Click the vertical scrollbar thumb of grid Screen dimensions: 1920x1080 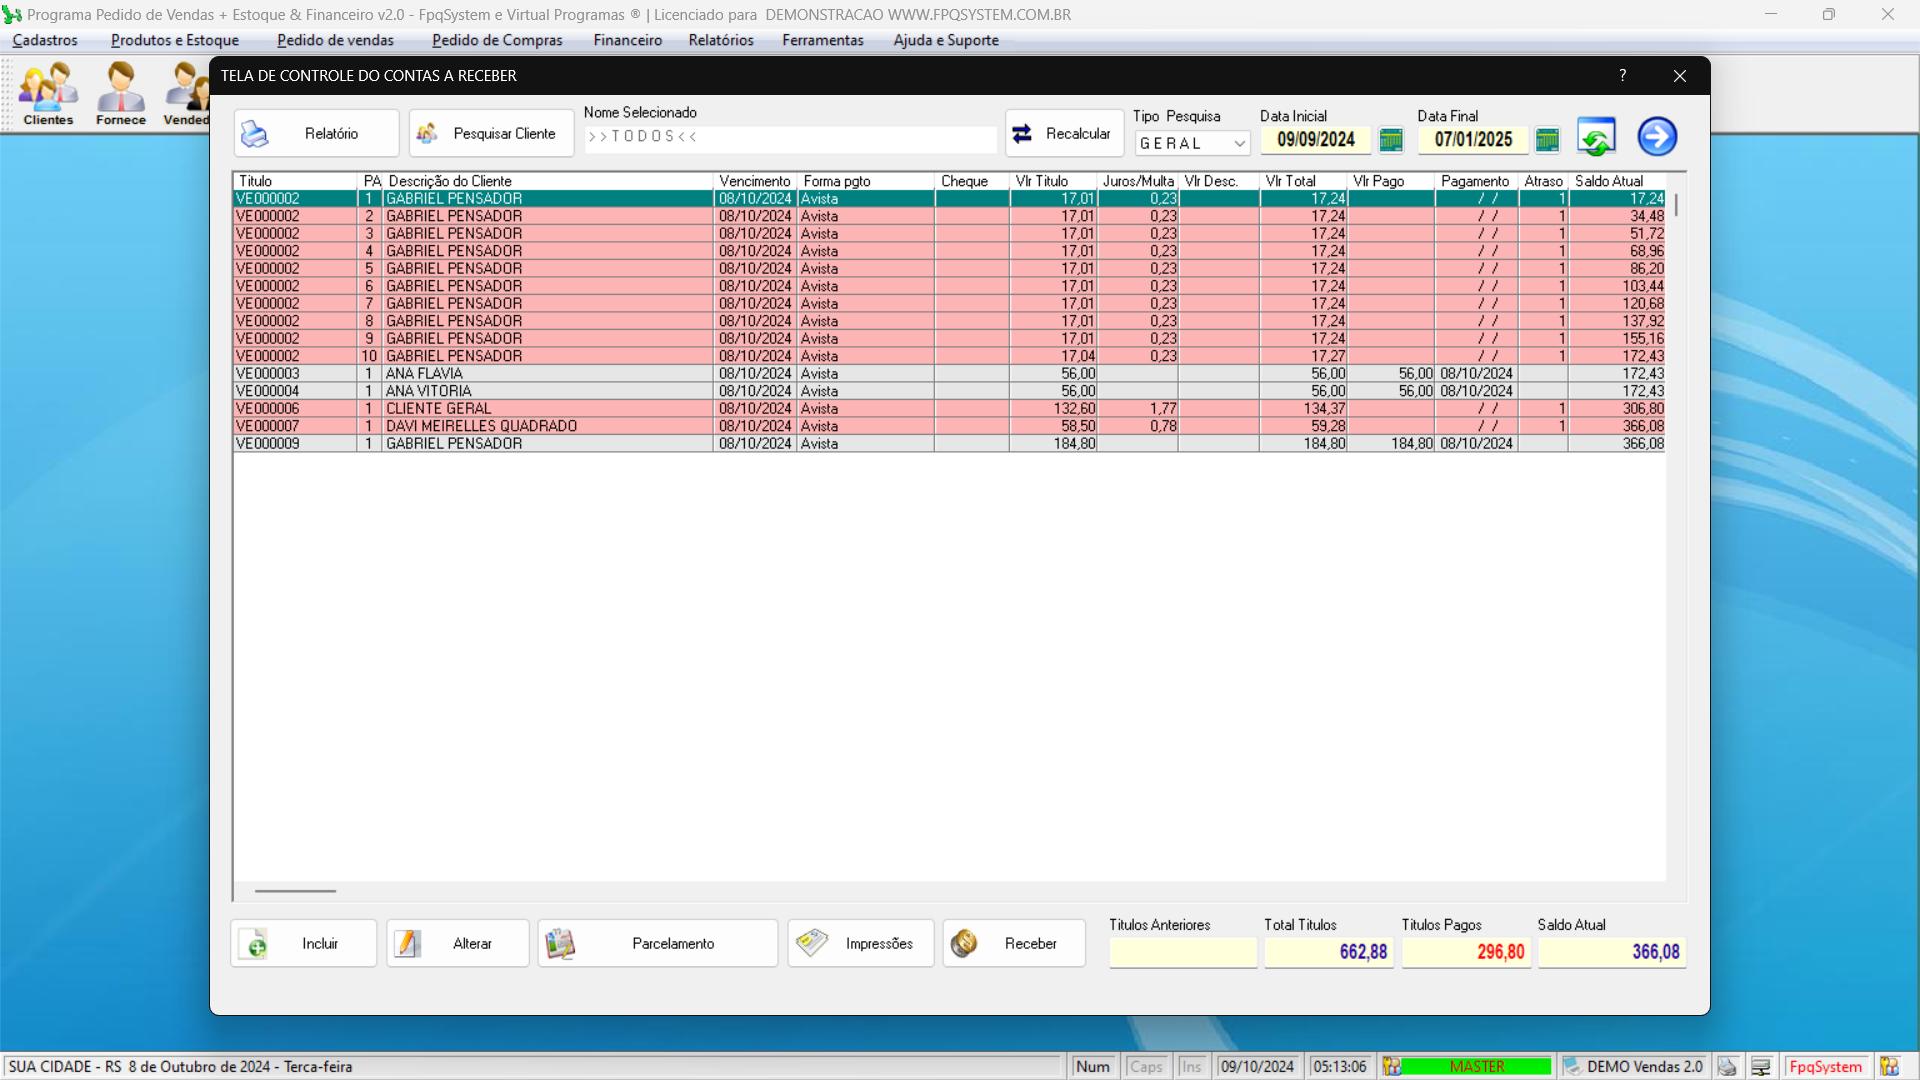pos(1676,205)
